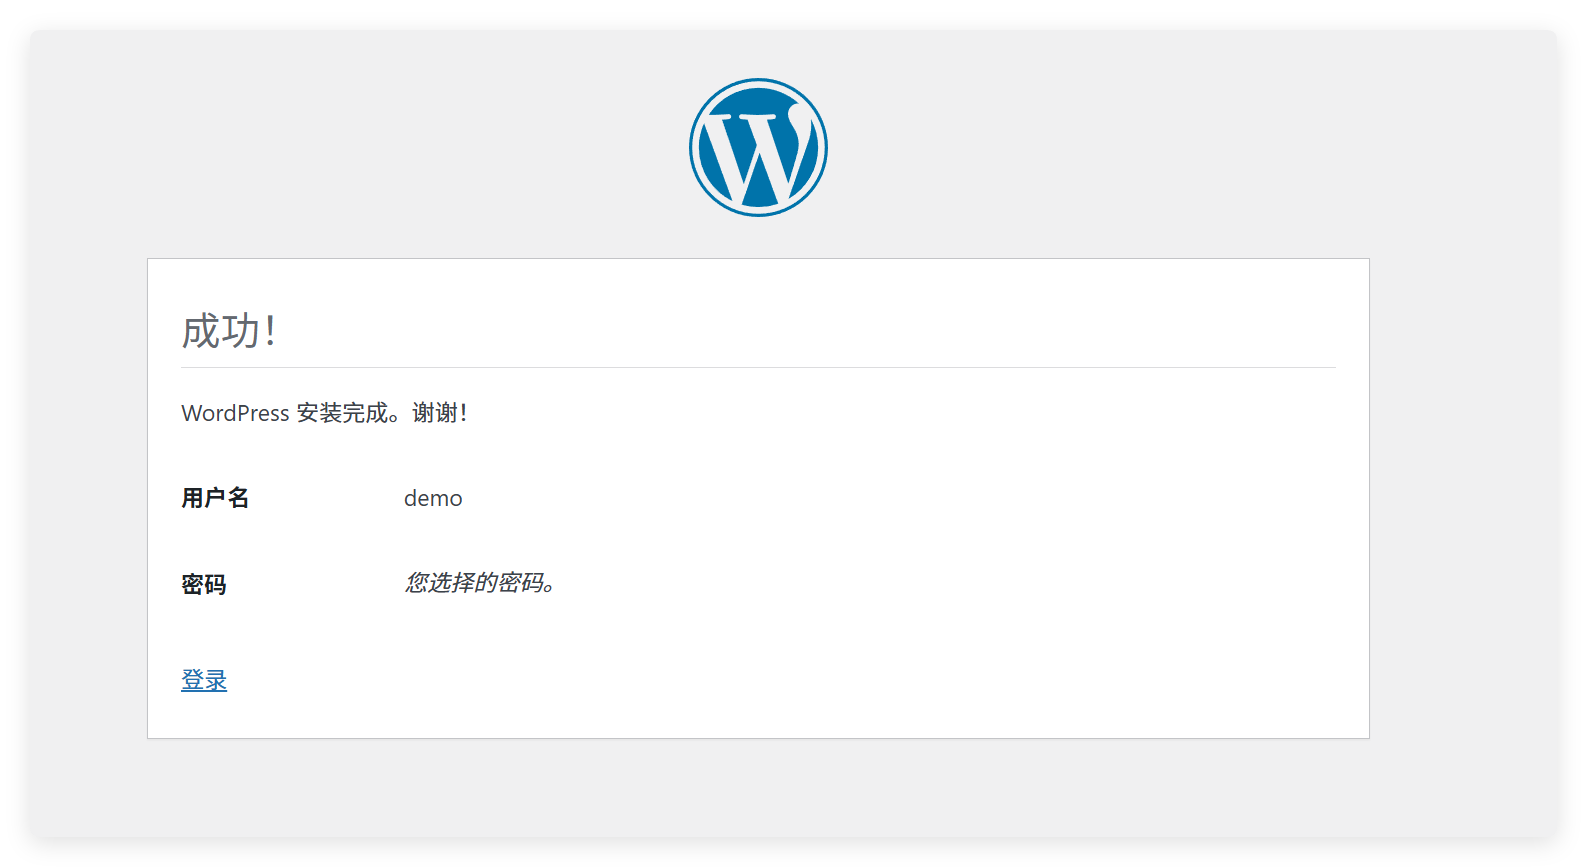Click the 用户名 label
This screenshot has height=867, width=1587.
(215, 498)
